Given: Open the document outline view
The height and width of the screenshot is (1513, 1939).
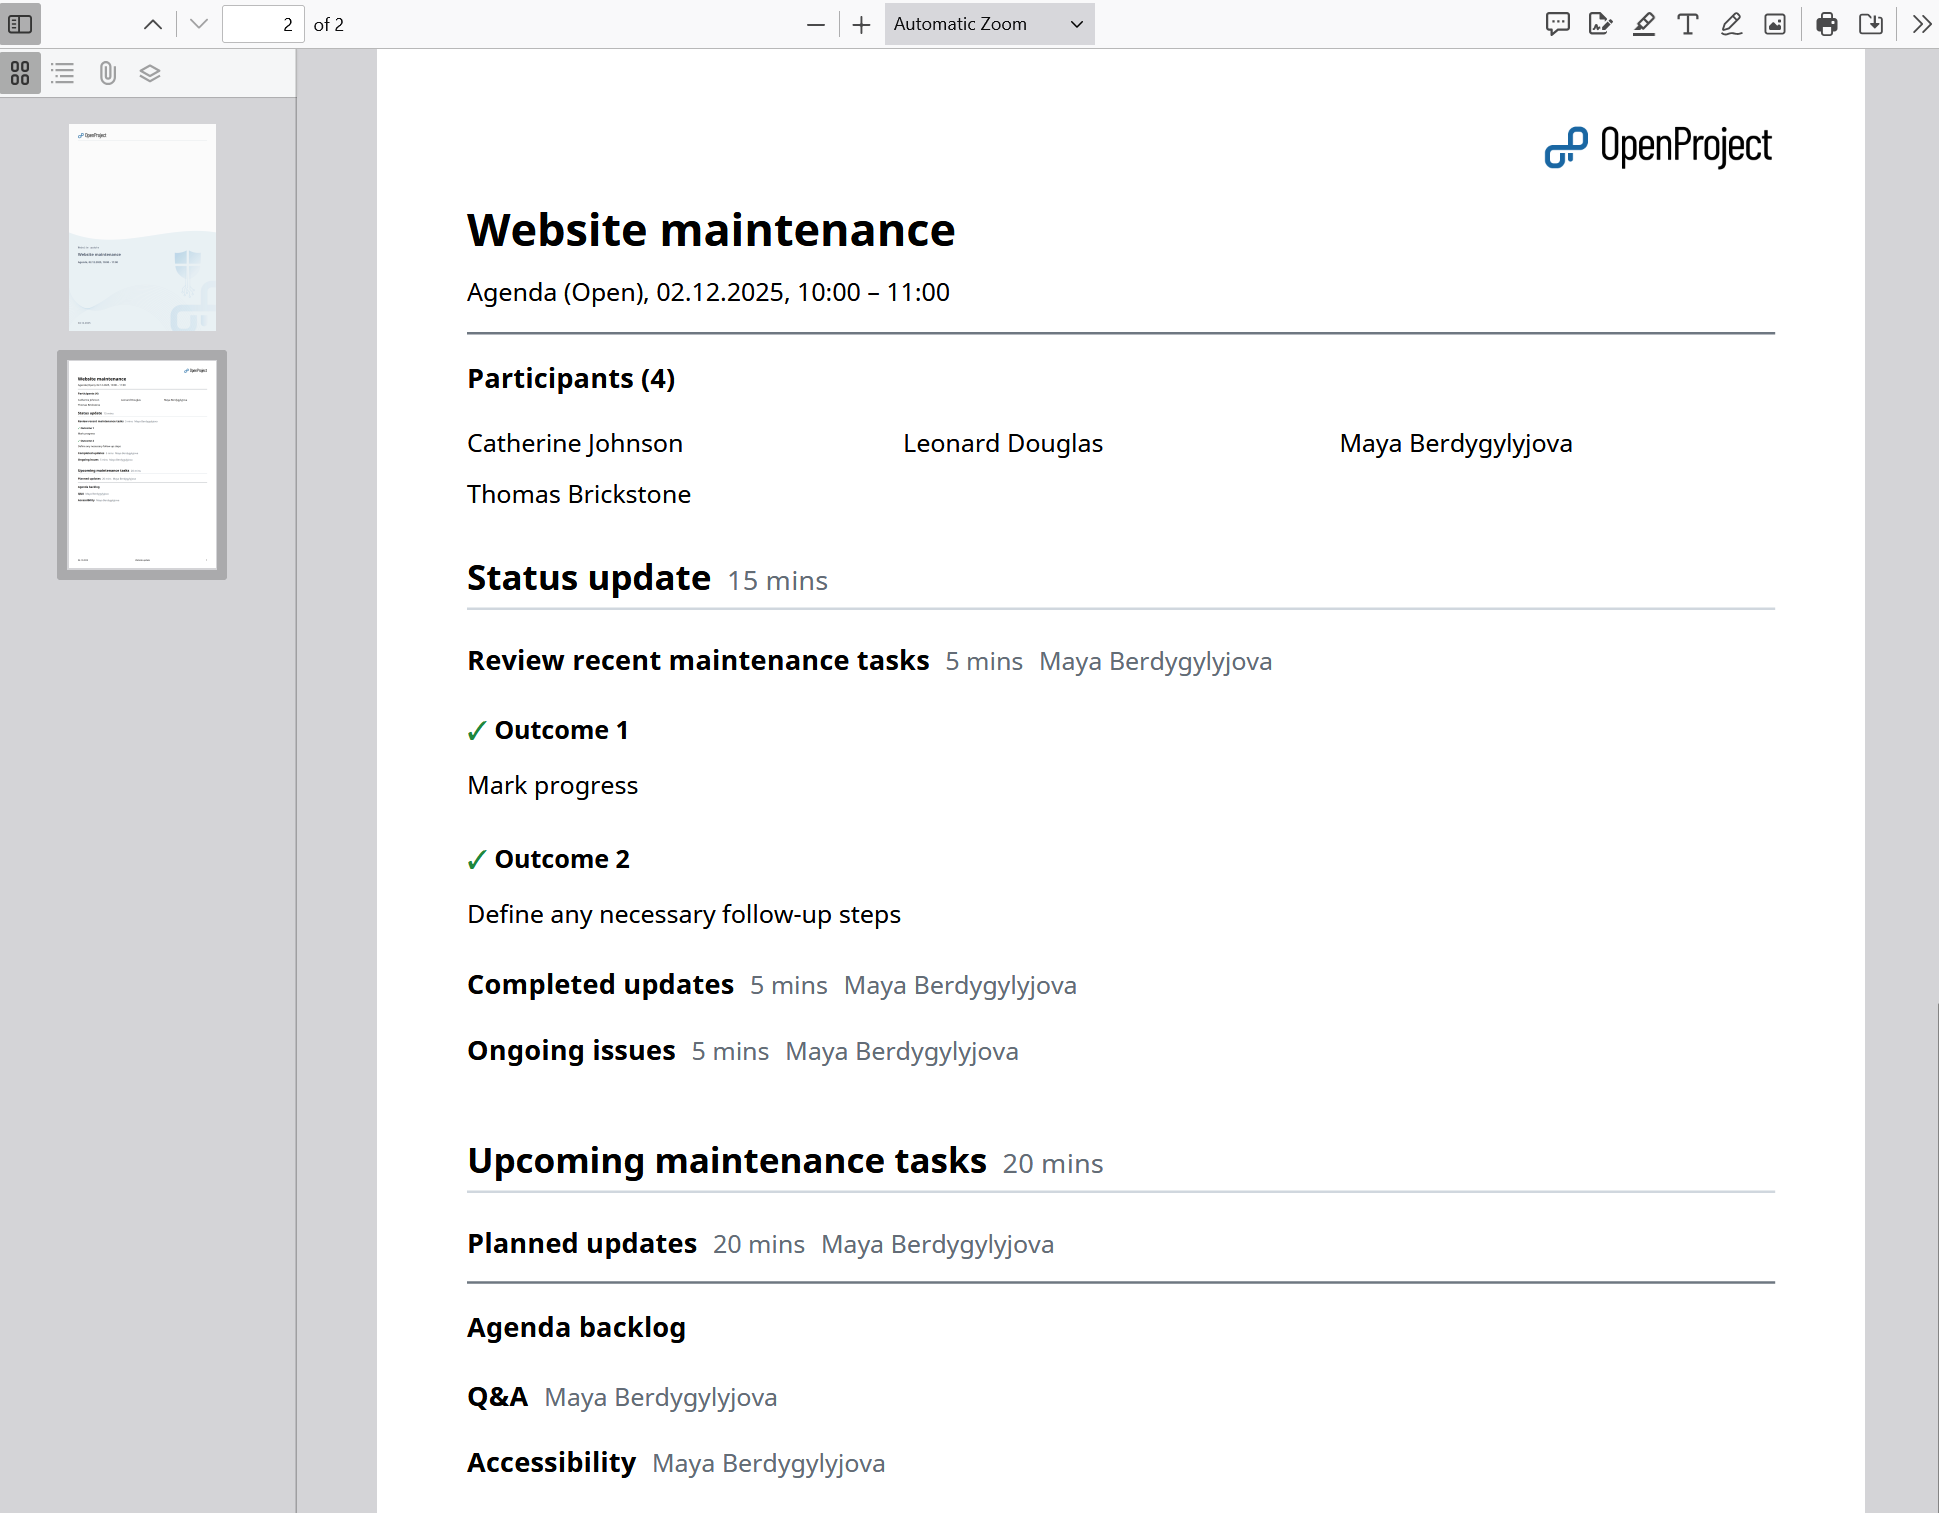Looking at the screenshot, I should [x=62, y=72].
